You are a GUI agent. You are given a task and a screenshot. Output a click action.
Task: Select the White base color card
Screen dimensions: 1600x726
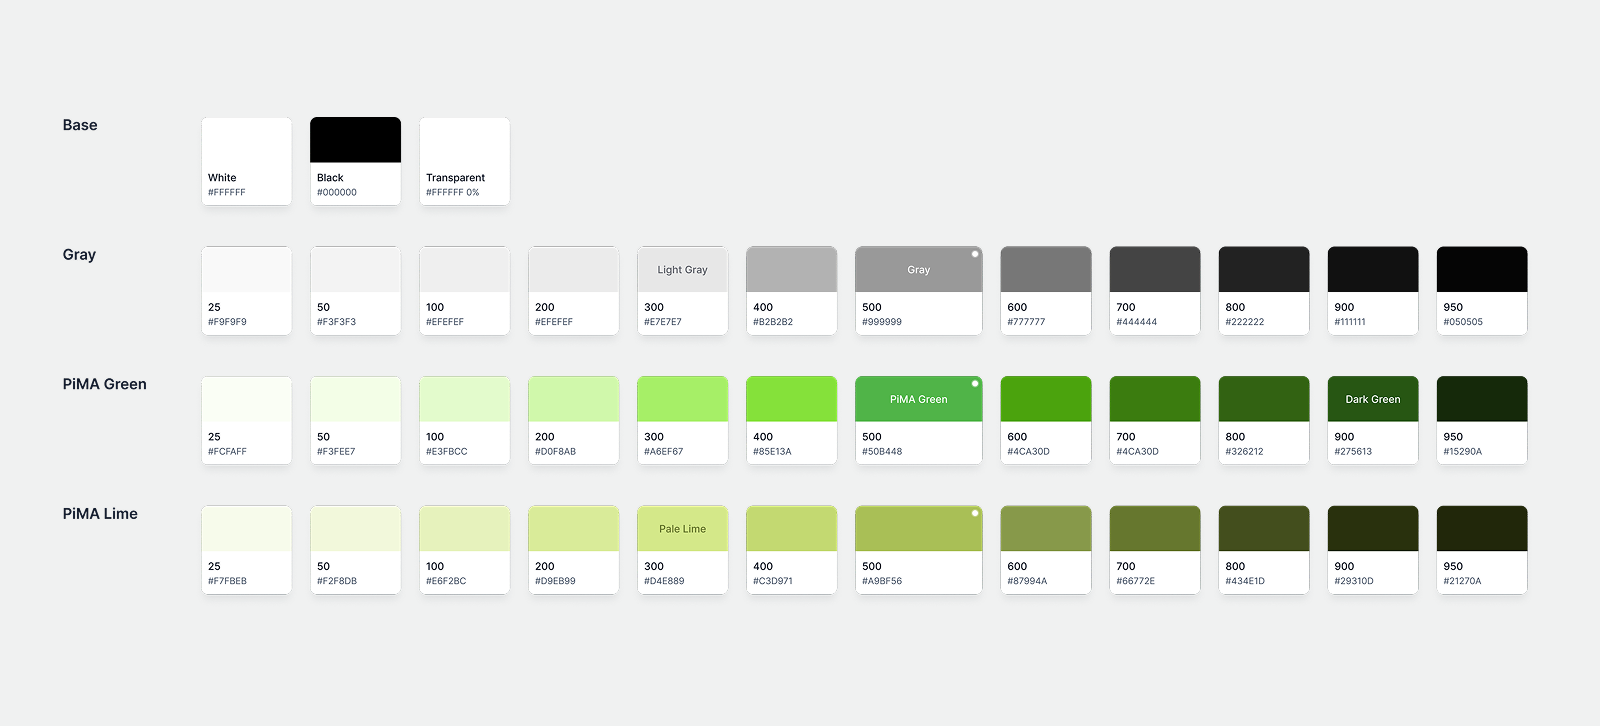coord(246,160)
